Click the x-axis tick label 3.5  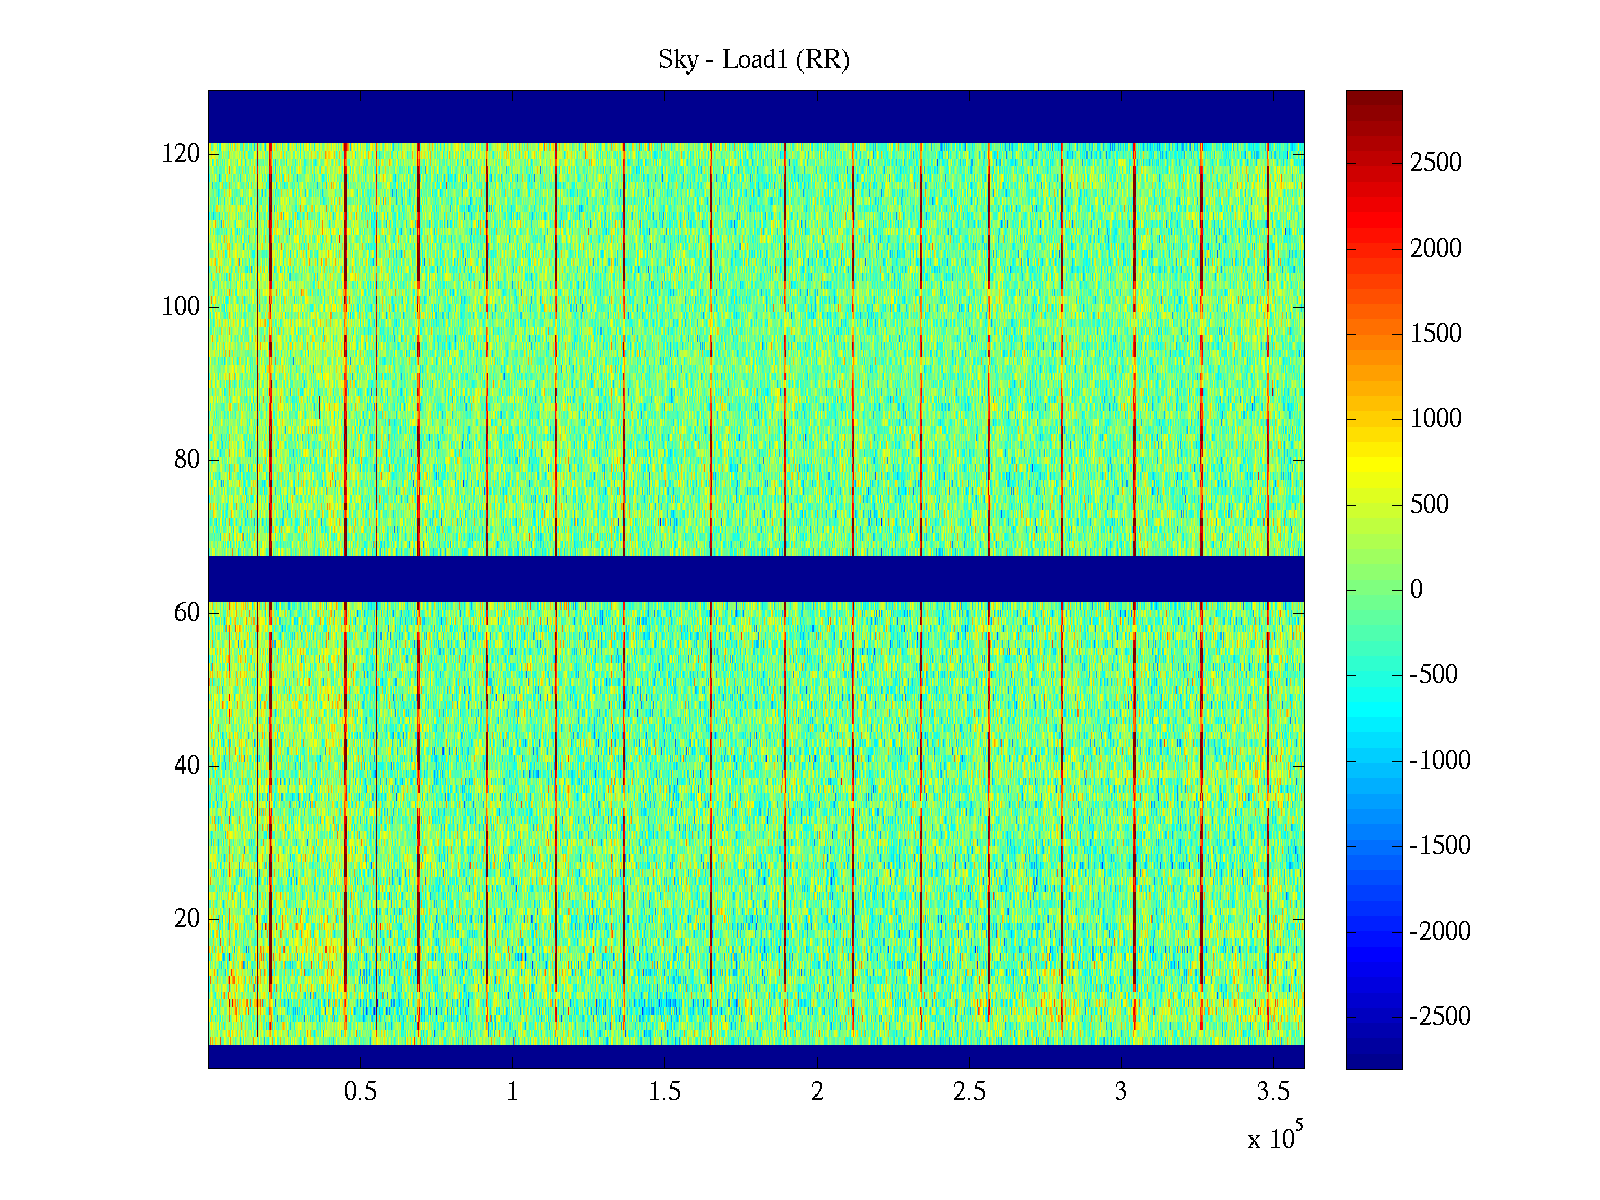[x=1273, y=1092]
